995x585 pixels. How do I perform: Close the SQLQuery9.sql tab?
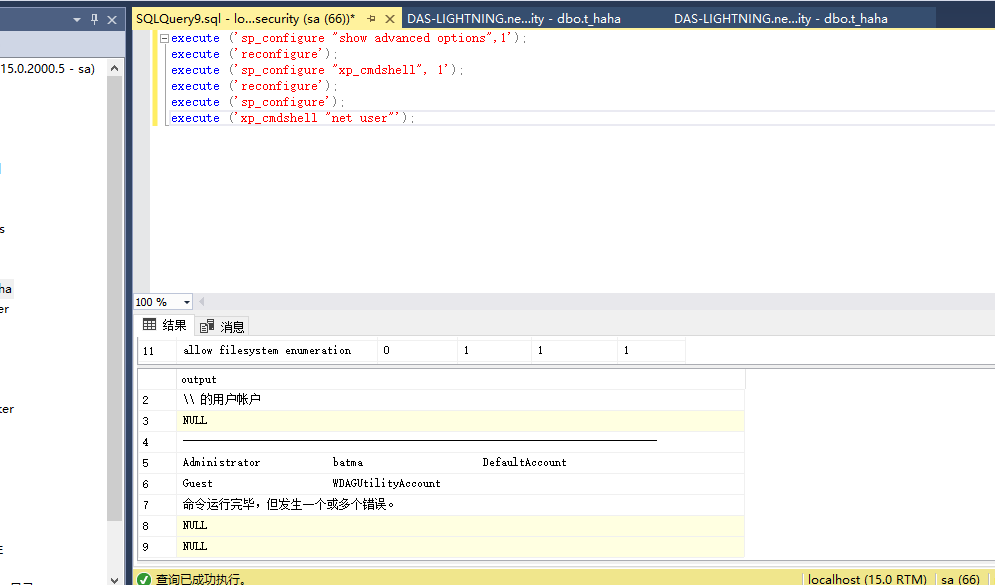point(390,19)
